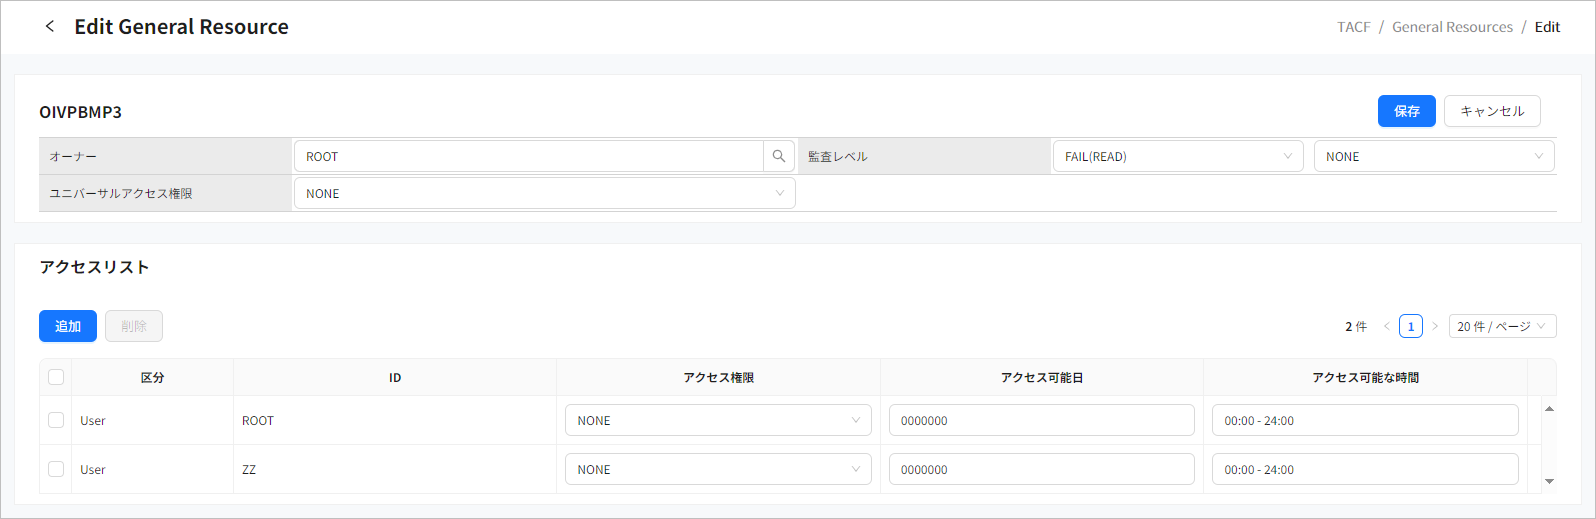Edit access time field for ROOT row
Viewport: 1596px width, 519px height.
coord(1364,421)
